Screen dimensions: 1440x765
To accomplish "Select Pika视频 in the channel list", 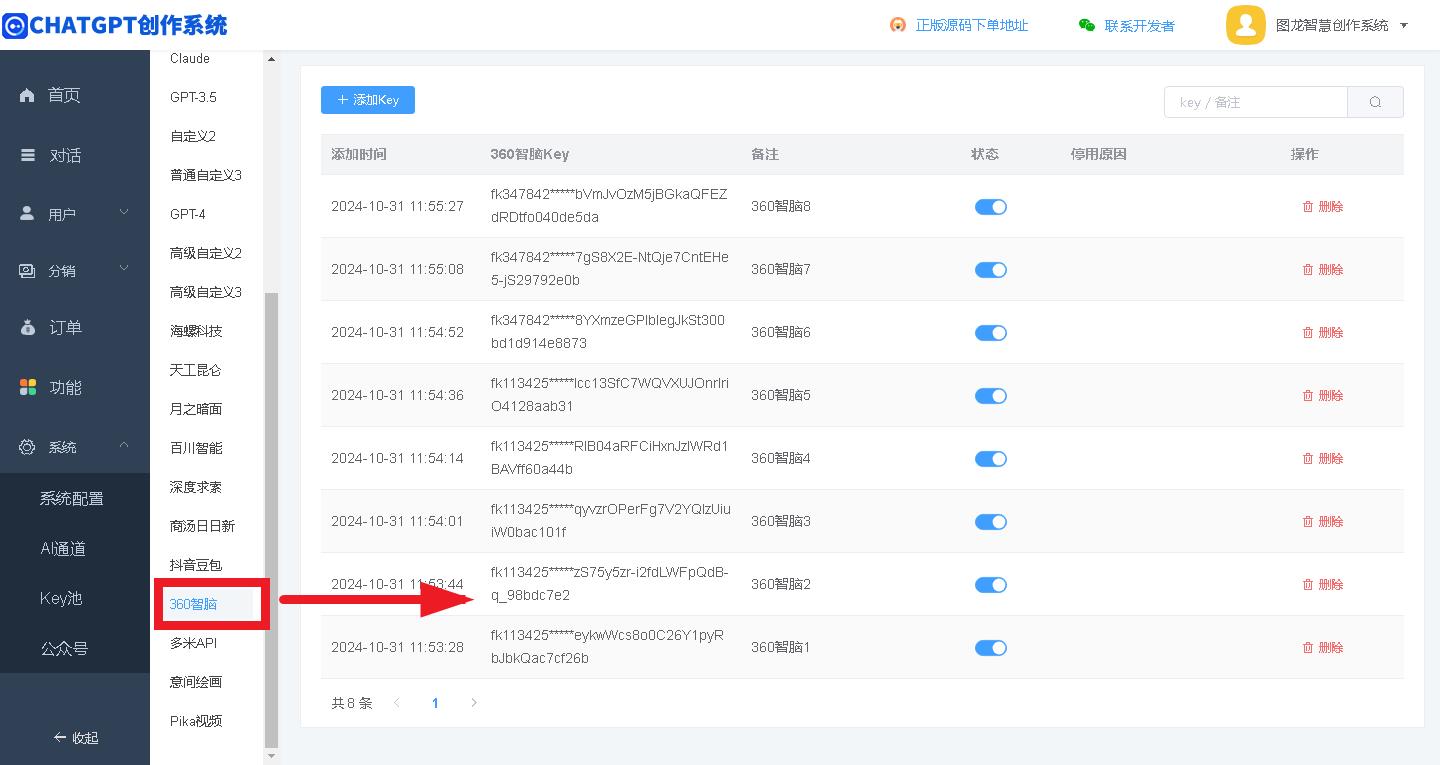I will [x=196, y=721].
